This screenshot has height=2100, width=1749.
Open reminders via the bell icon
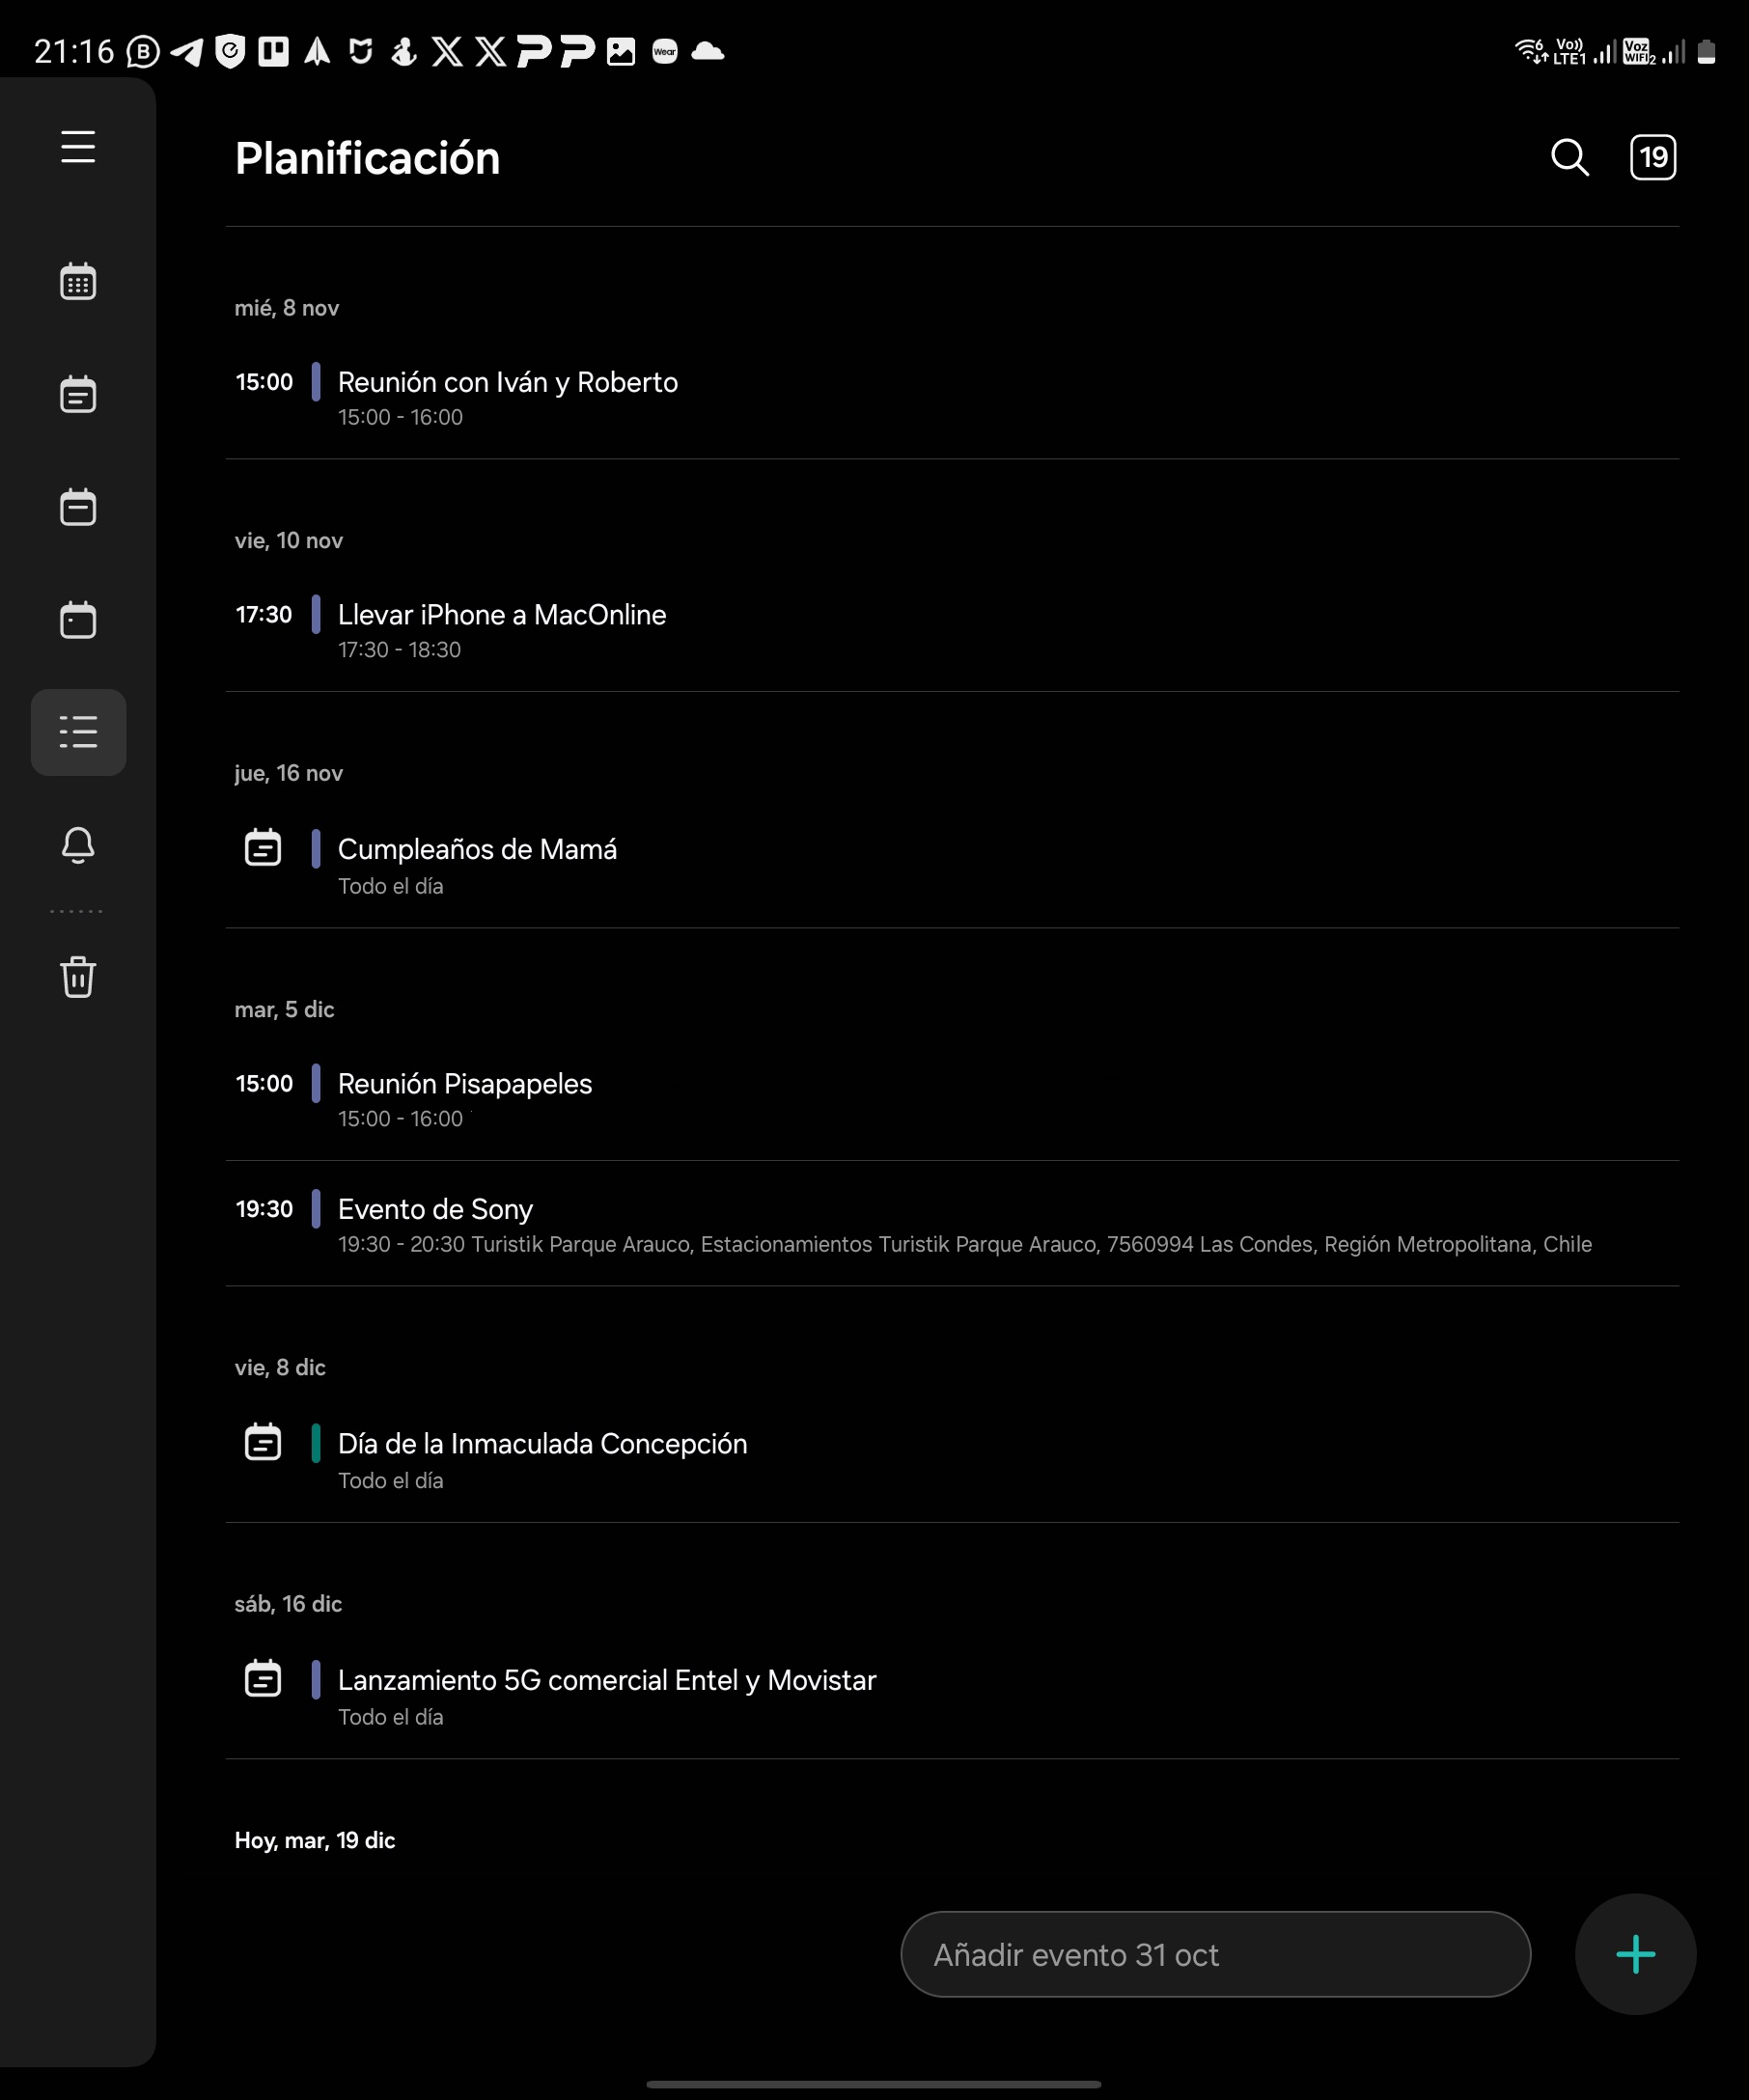tap(78, 845)
